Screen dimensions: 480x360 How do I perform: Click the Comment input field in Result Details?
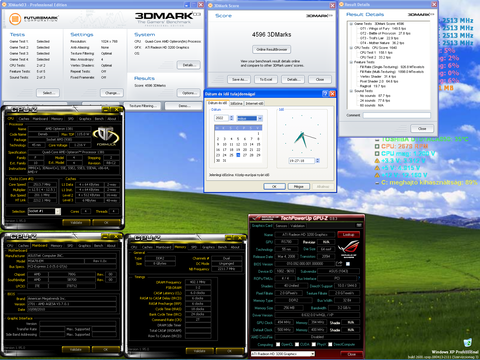[397, 115]
